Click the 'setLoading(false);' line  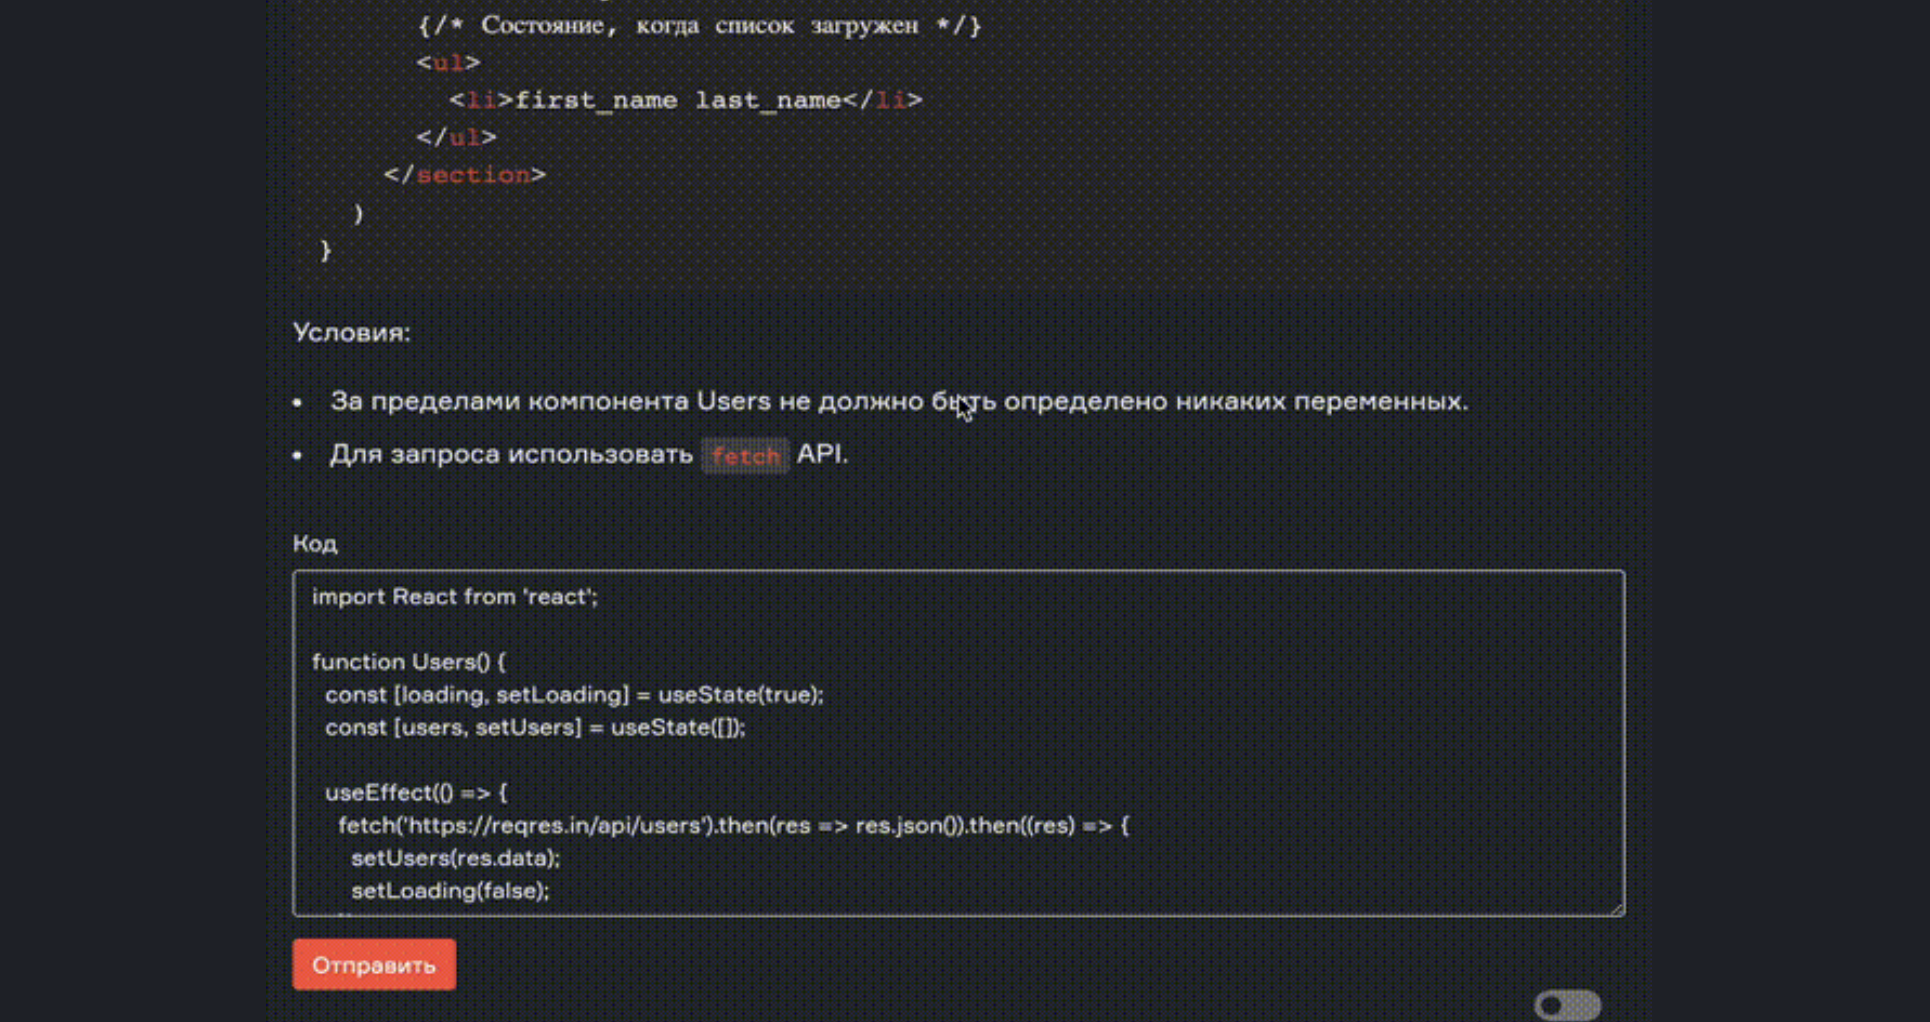(450, 891)
